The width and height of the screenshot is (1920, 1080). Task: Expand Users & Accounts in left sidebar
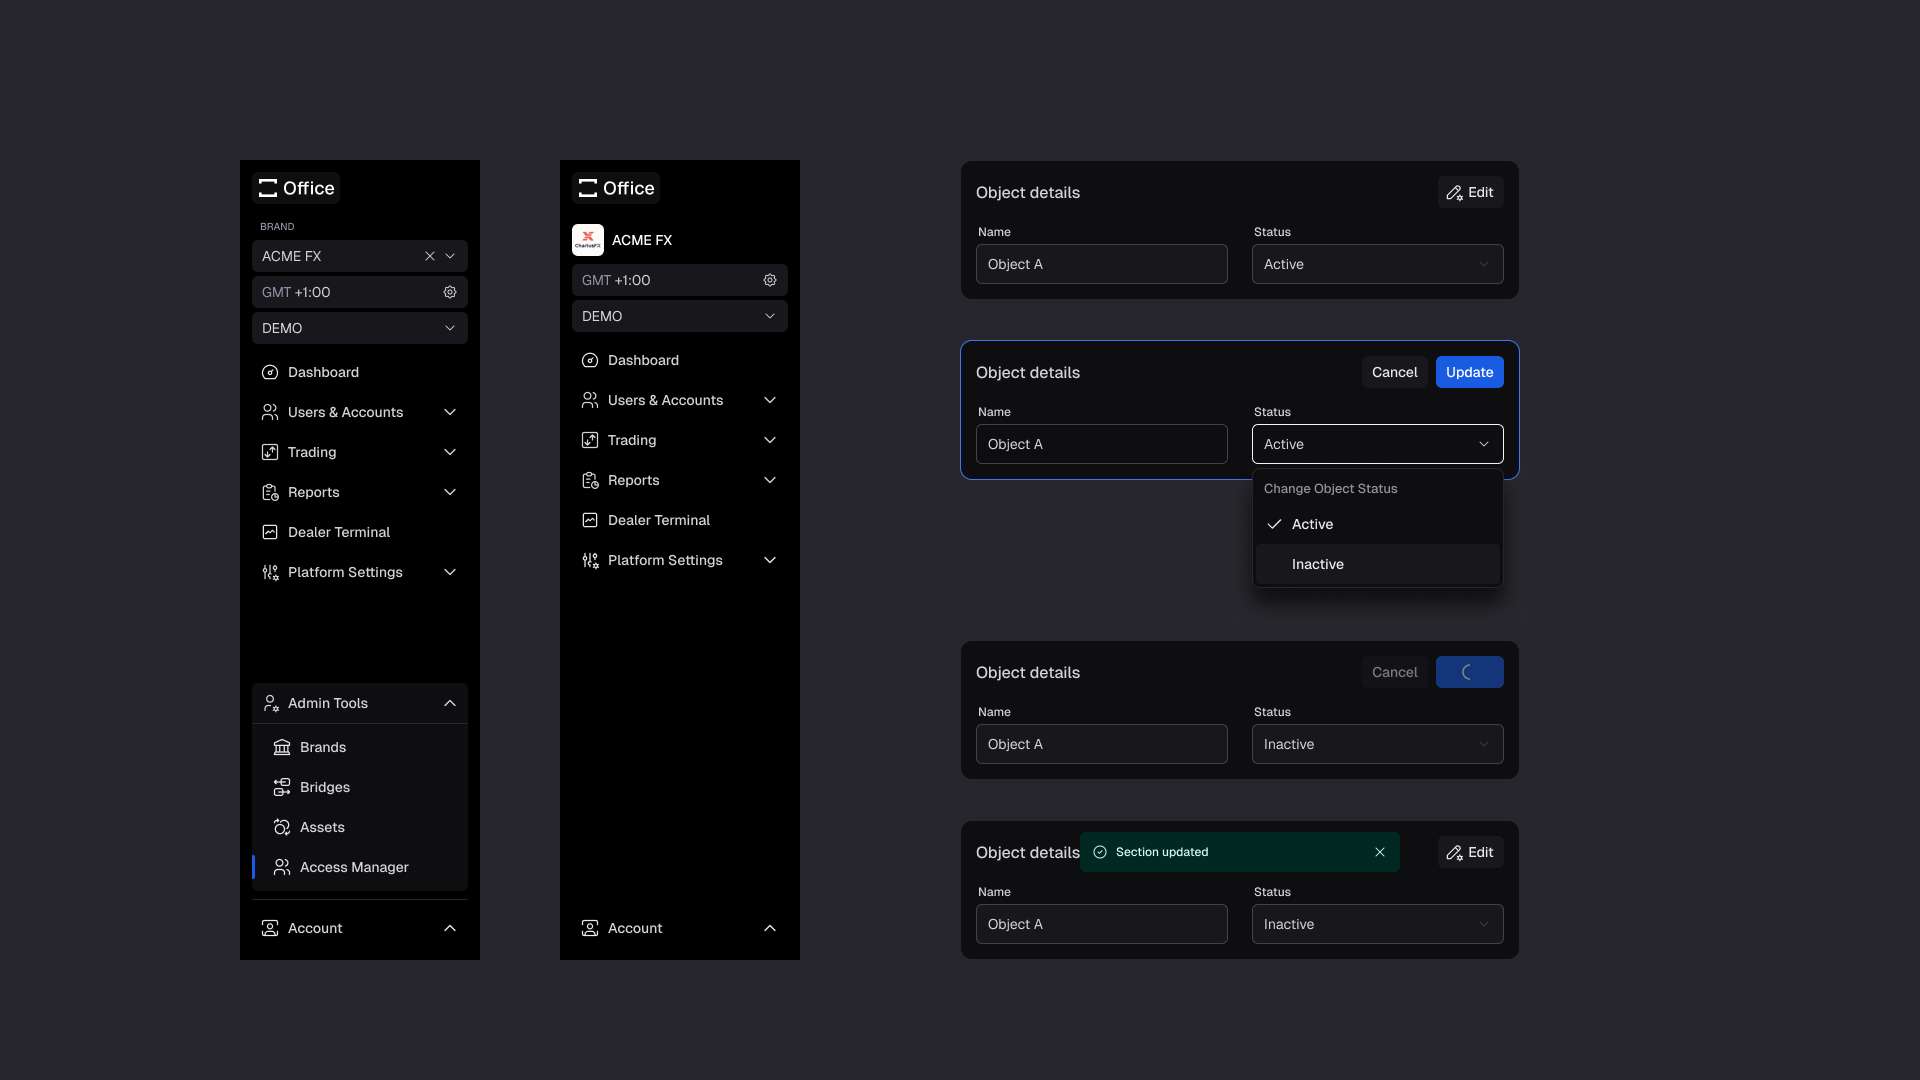click(450, 412)
